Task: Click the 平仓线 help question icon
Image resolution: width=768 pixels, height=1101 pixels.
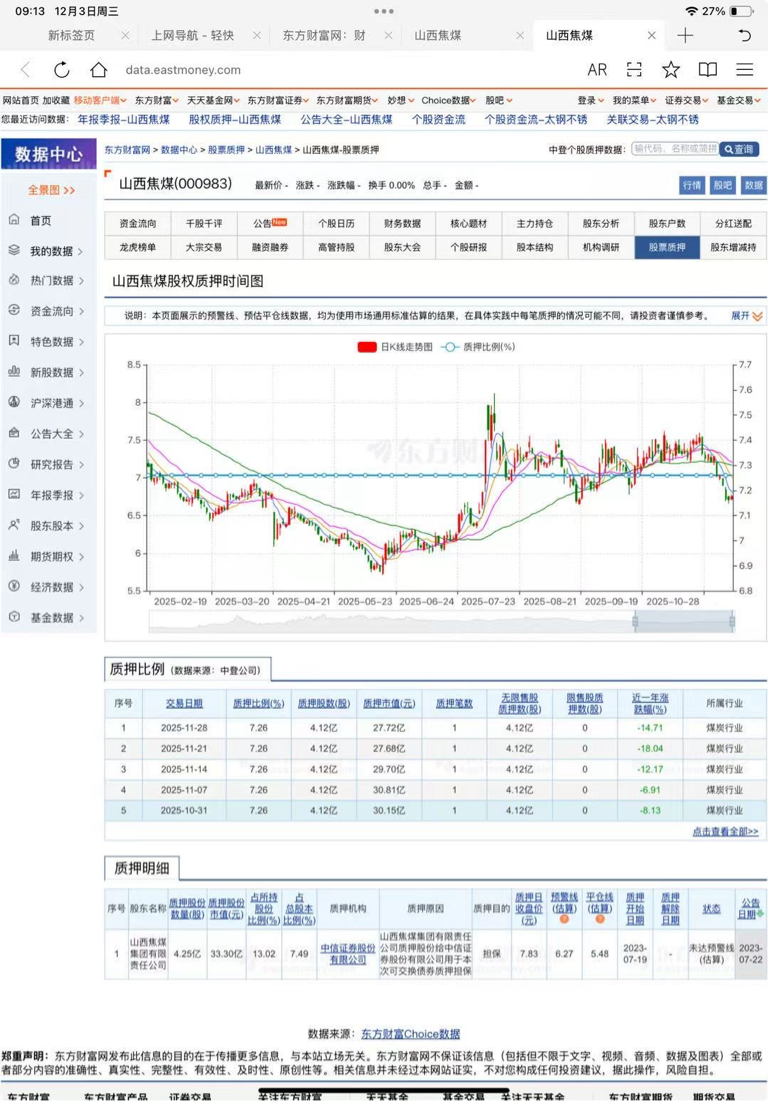Action: point(600,919)
